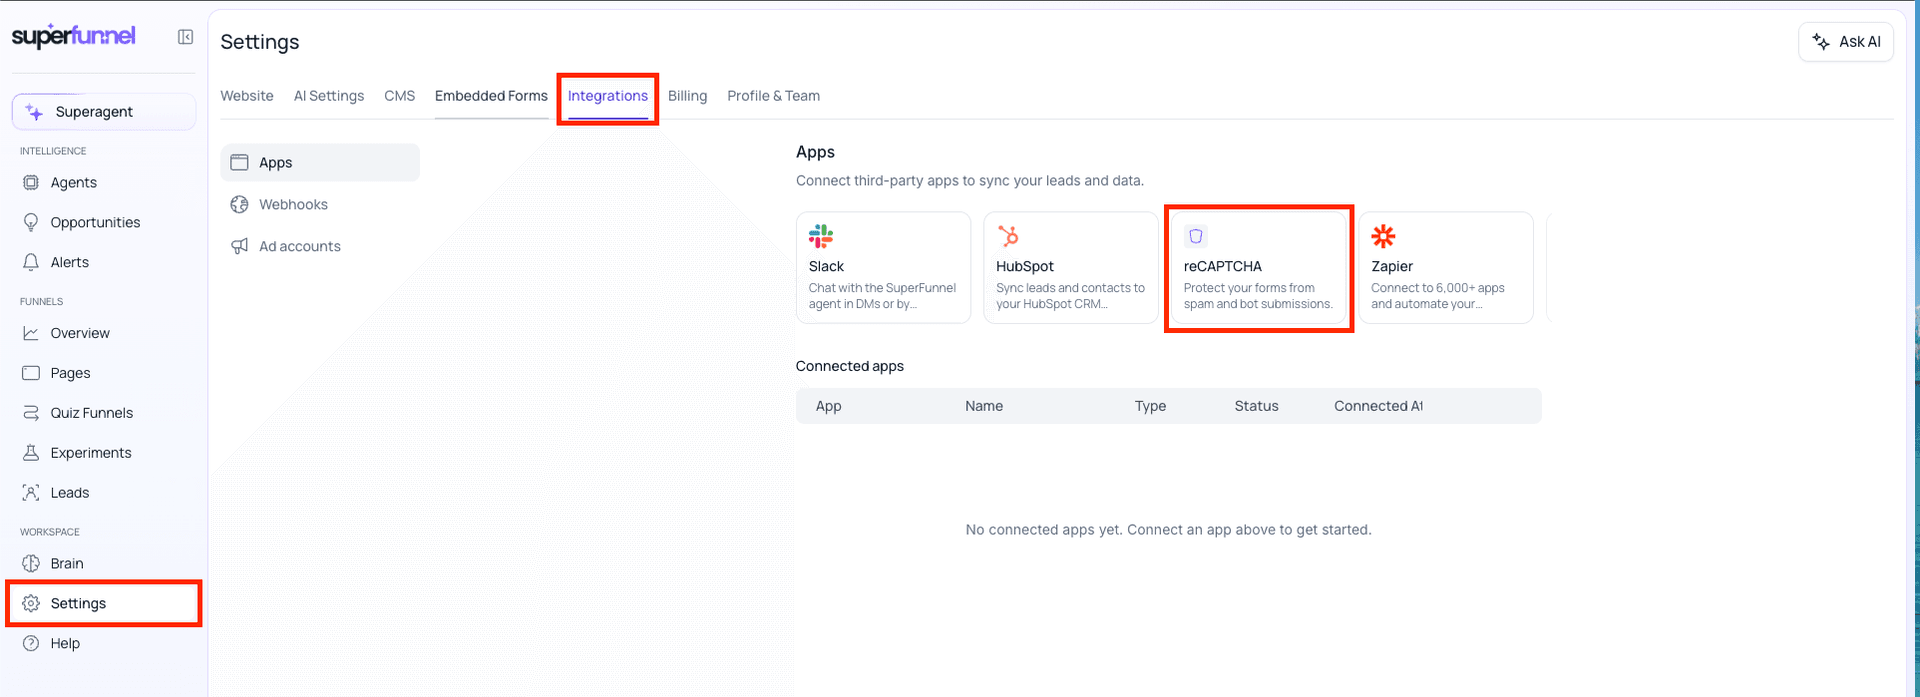Click the reCAPTCHA shield icon
Screen dimensions: 1920x697
1196,236
